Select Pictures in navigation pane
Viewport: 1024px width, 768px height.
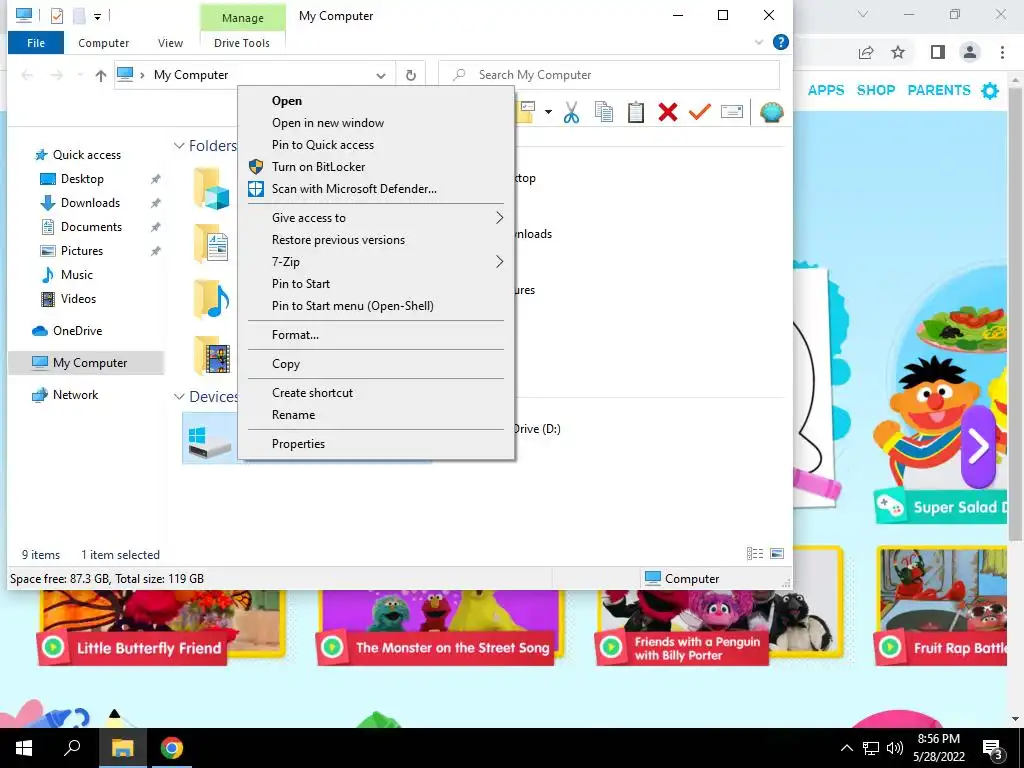point(82,251)
